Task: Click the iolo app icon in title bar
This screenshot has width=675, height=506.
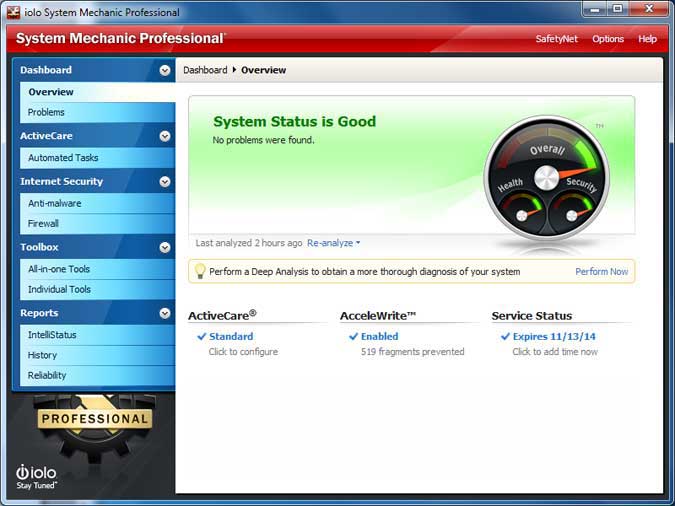Action: click(x=13, y=12)
